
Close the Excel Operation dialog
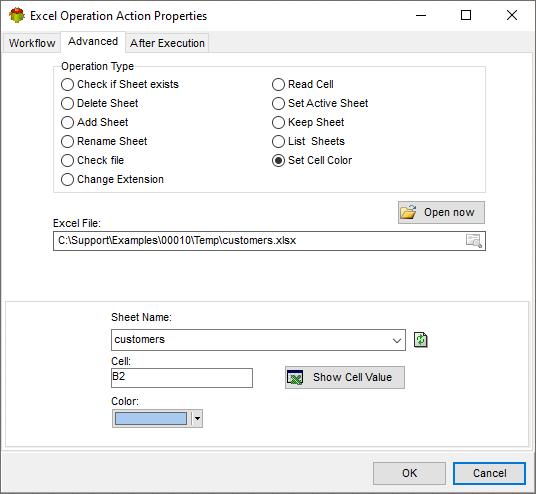coord(512,15)
